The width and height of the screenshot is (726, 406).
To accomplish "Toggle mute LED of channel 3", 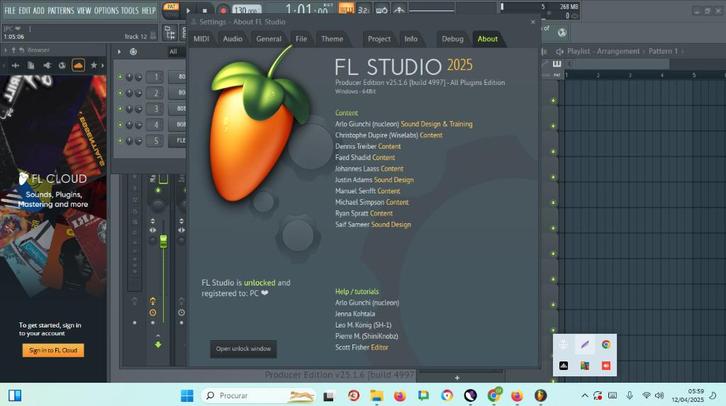I will pos(120,109).
